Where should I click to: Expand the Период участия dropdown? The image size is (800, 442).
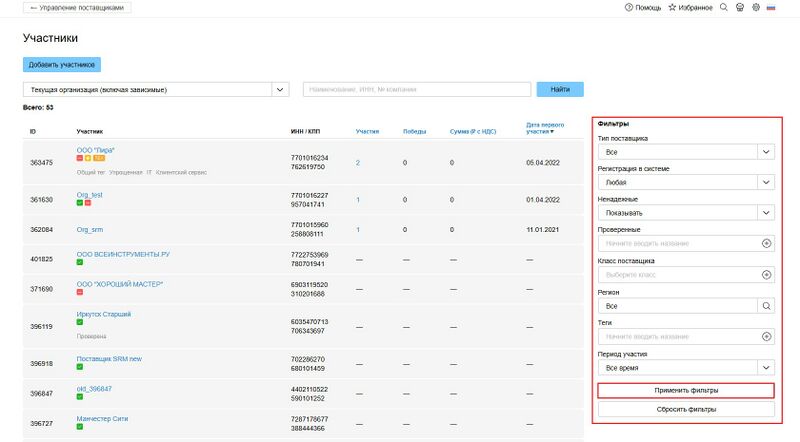point(765,368)
